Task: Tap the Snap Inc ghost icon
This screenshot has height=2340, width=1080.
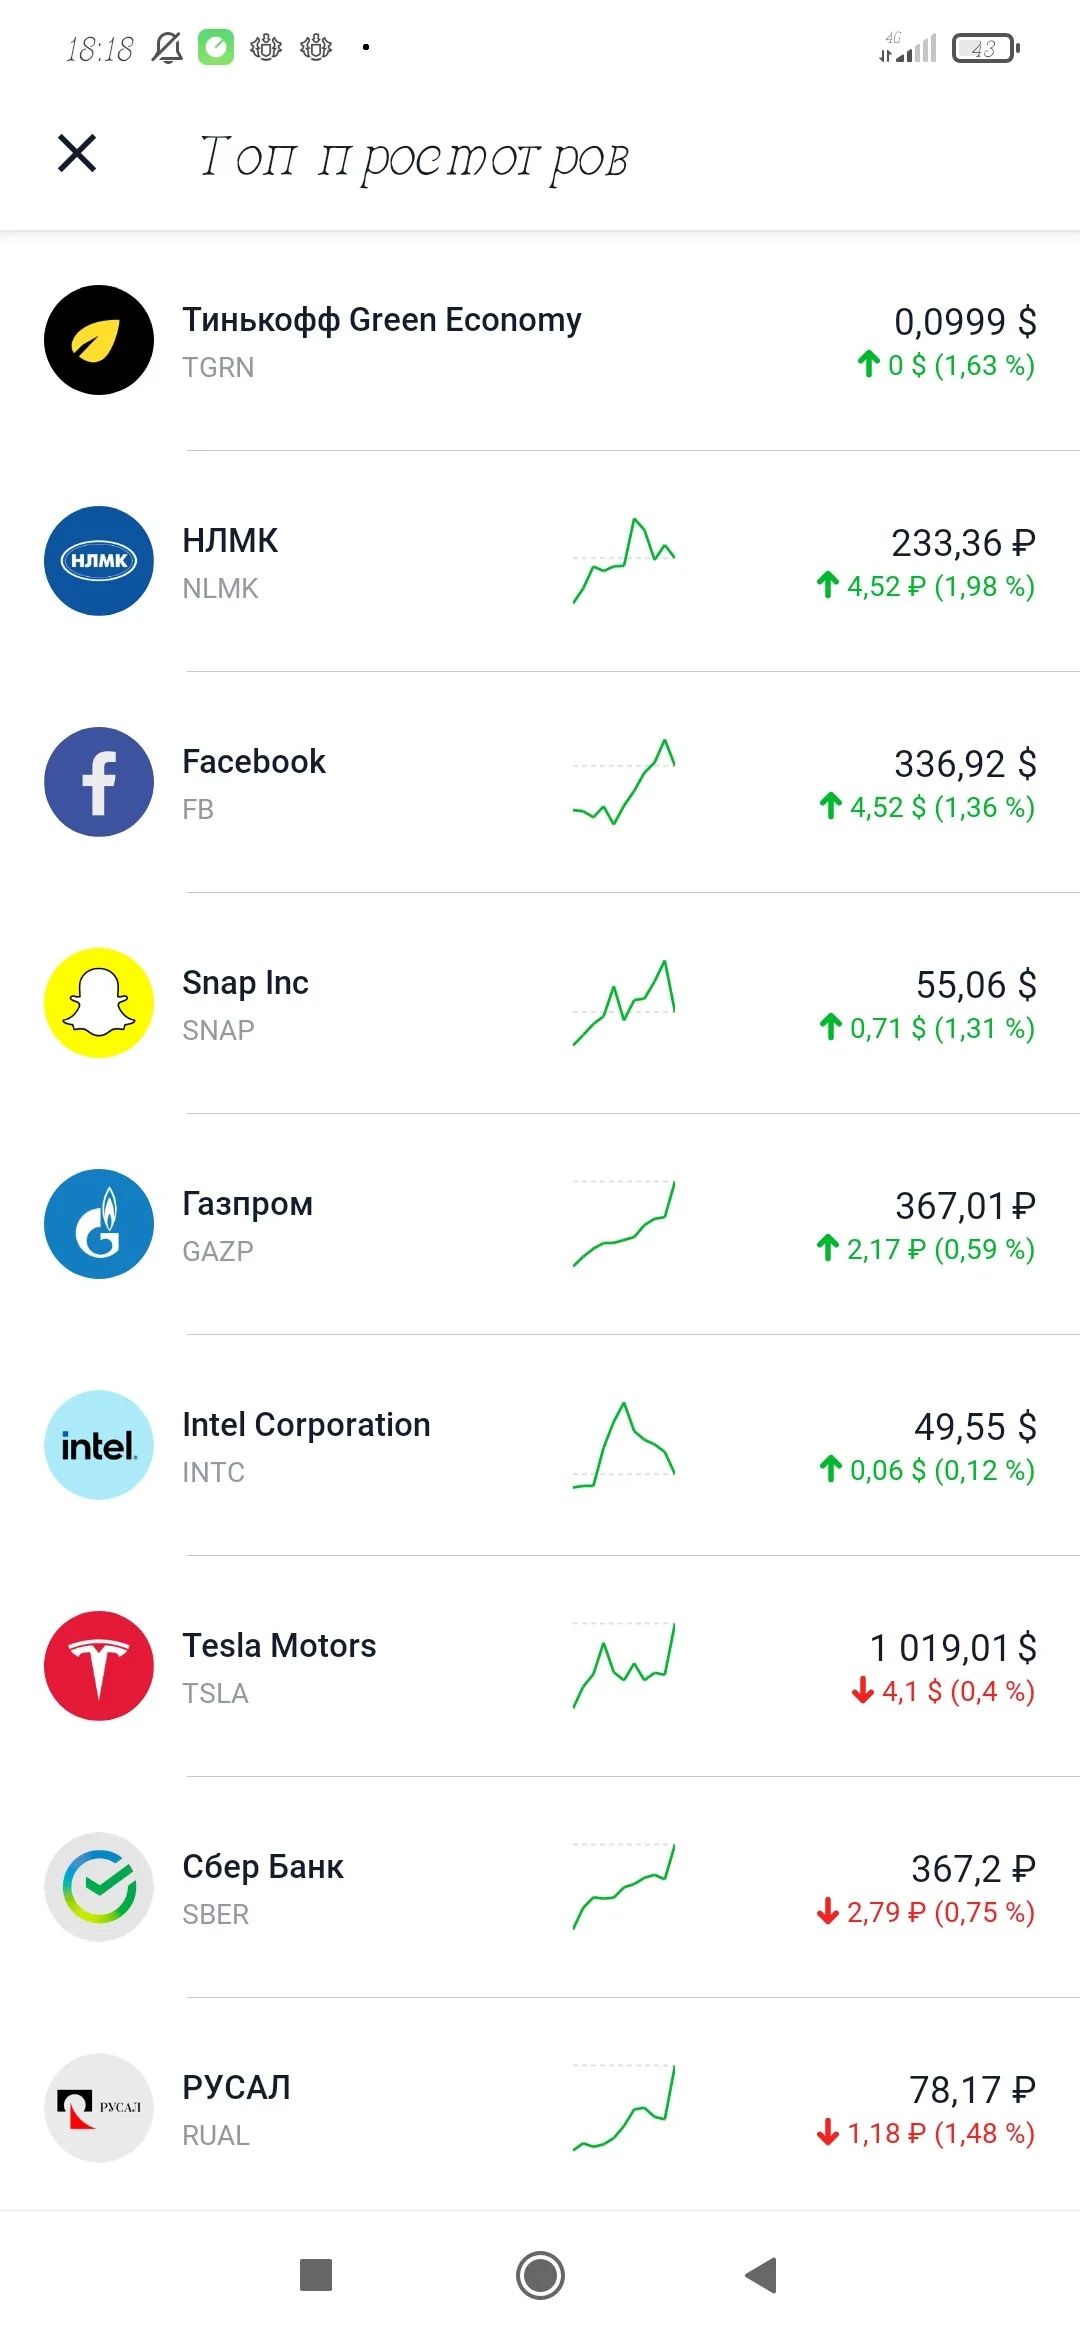Action: (99, 1003)
